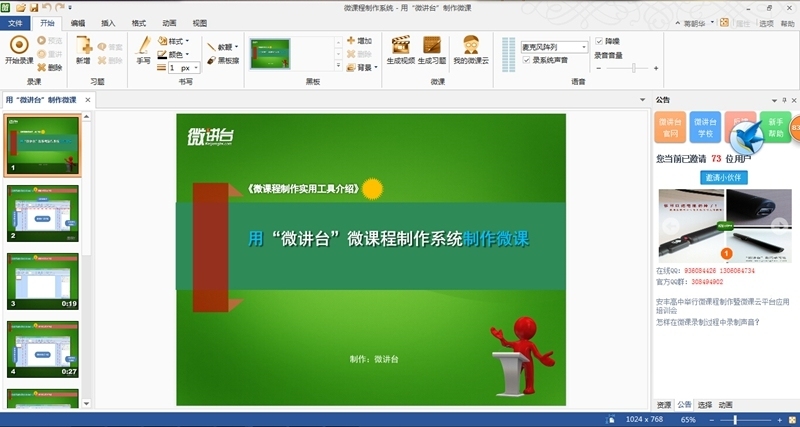Switch to the 动画 ribbon tab
Screen dimensions: 800x427
point(169,23)
